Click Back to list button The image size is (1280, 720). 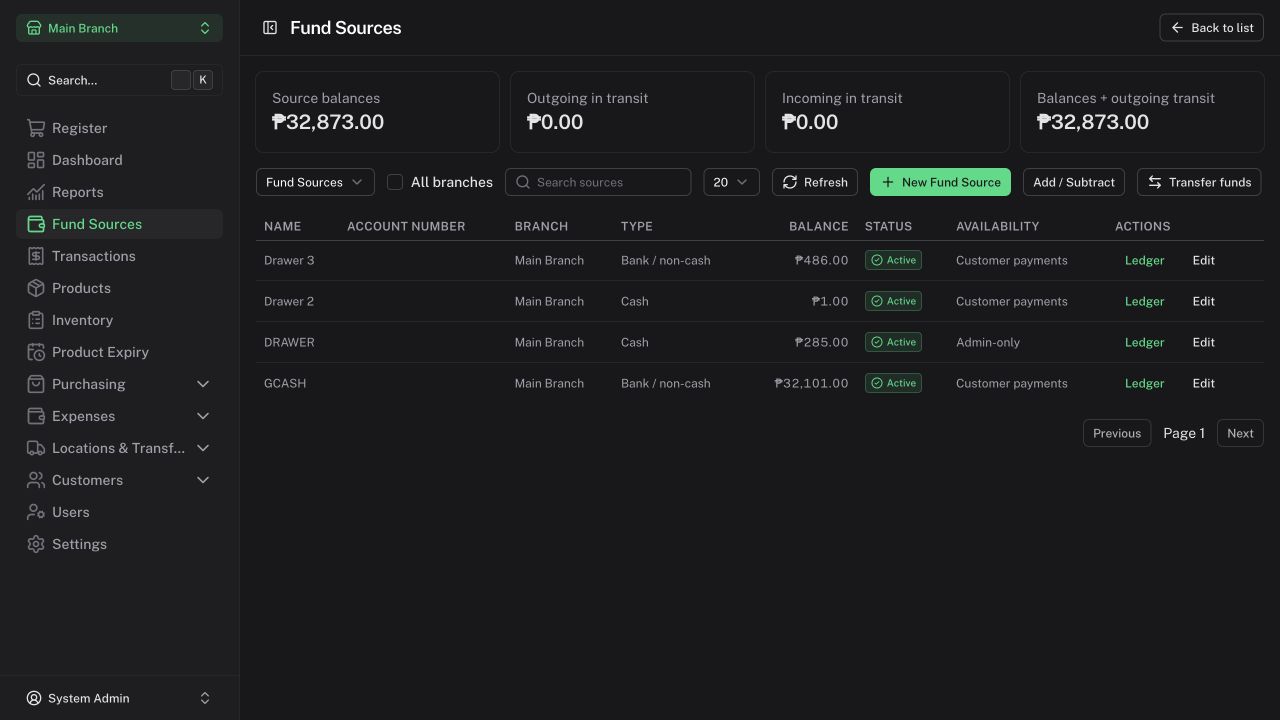(x=1212, y=28)
